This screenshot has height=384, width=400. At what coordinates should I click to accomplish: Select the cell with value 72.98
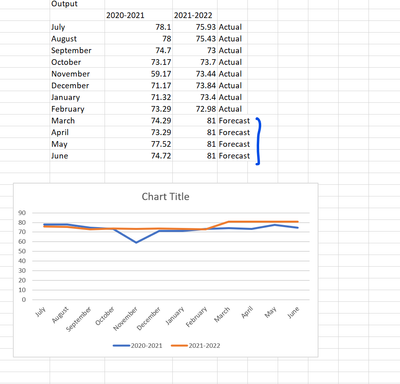195,109
